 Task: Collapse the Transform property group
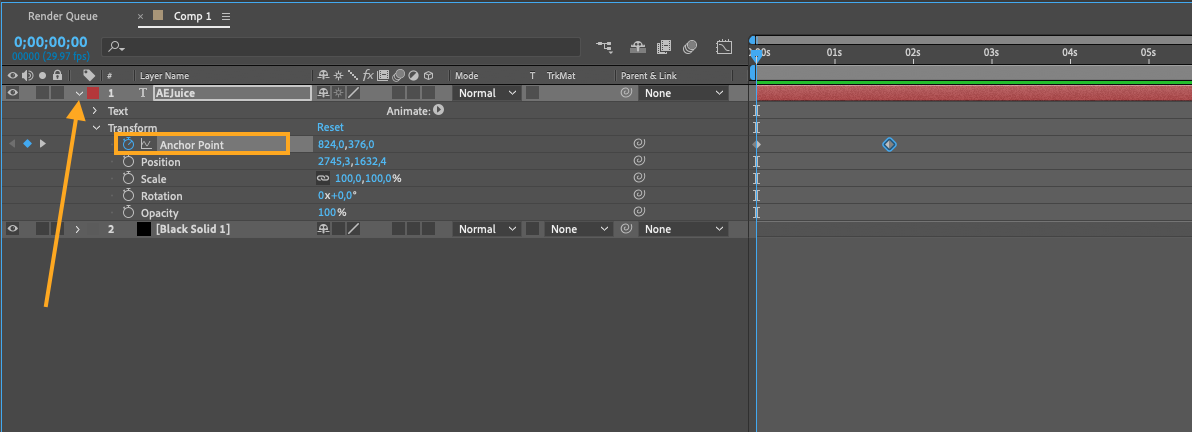pyautogui.click(x=96, y=128)
